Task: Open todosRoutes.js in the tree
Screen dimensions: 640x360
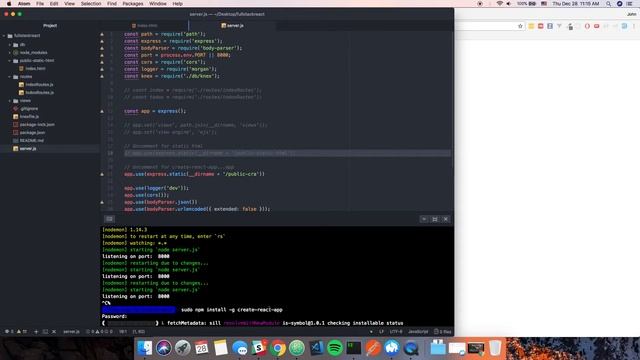Action: (39, 93)
